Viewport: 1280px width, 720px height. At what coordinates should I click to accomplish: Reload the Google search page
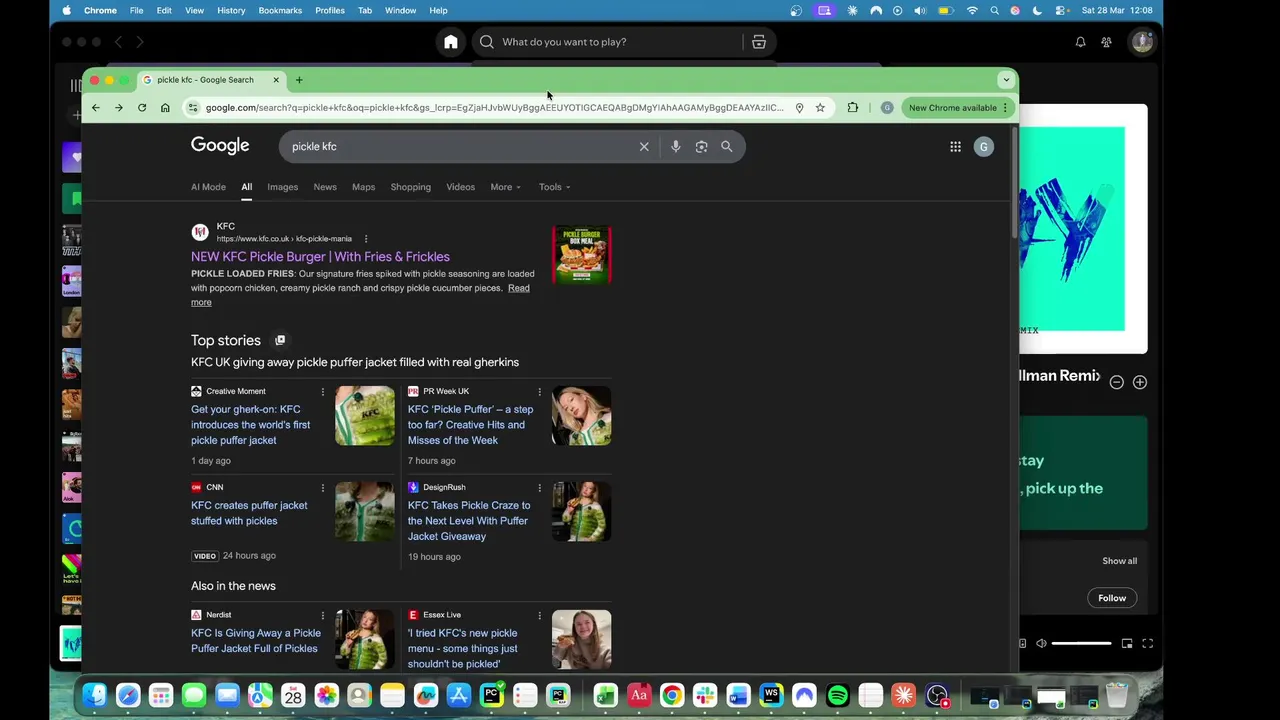pyautogui.click(x=142, y=108)
